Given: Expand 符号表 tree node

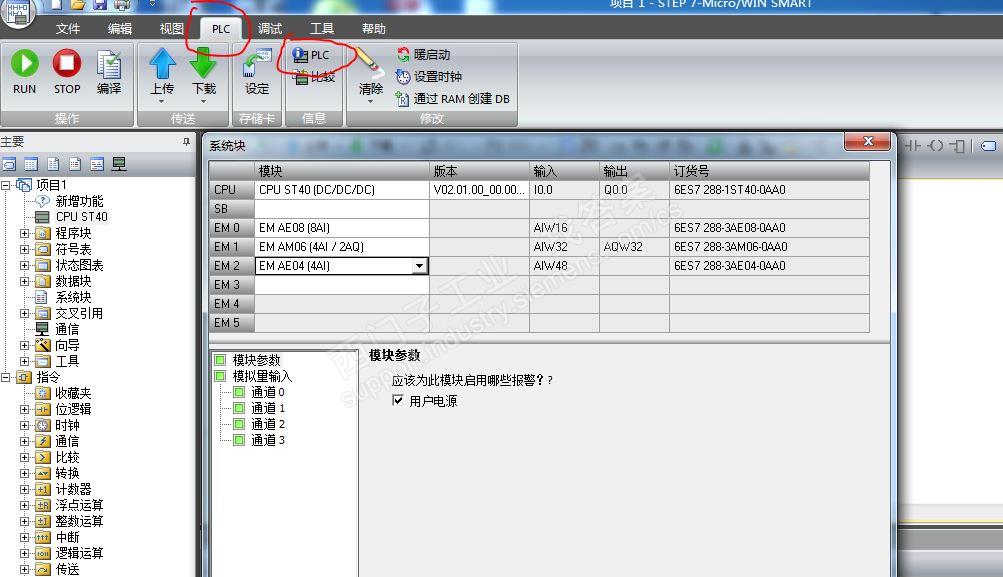Looking at the screenshot, I should tap(24, 249).
